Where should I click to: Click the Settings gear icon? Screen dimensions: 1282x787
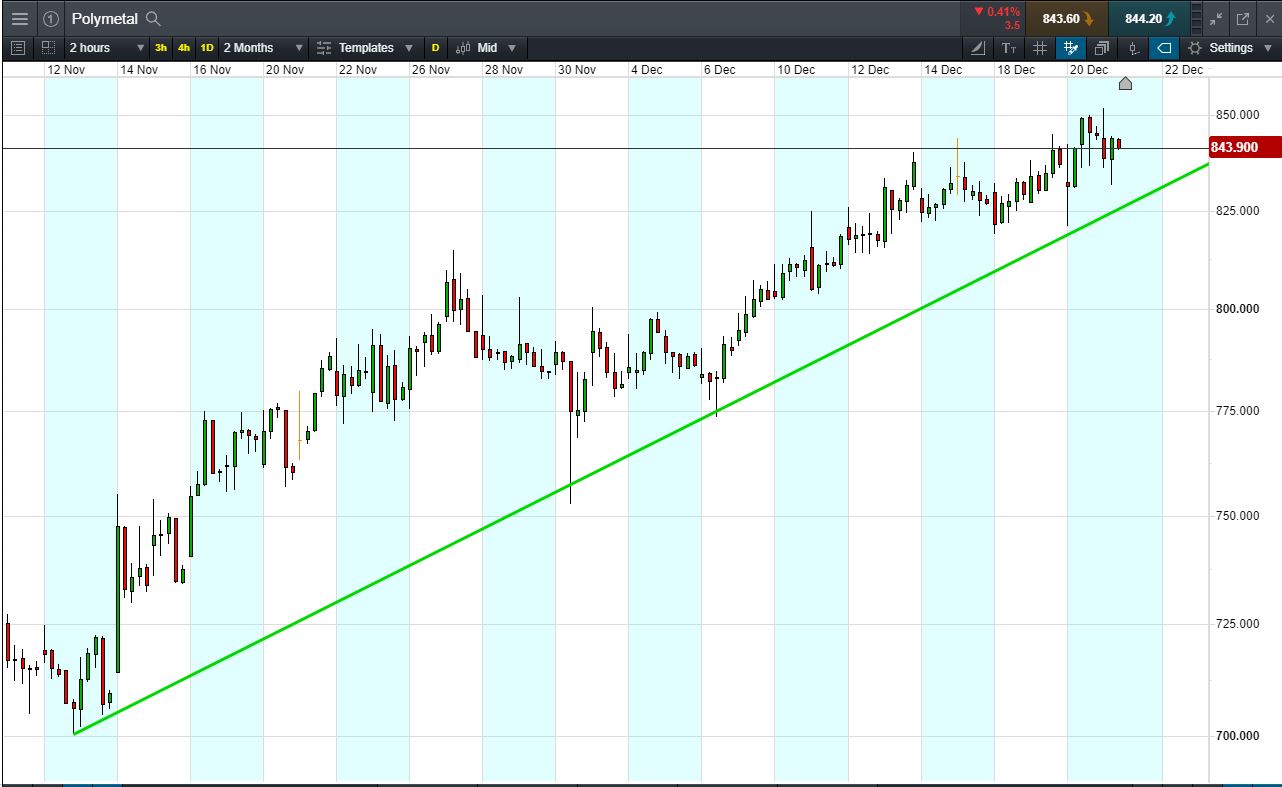1194,48
